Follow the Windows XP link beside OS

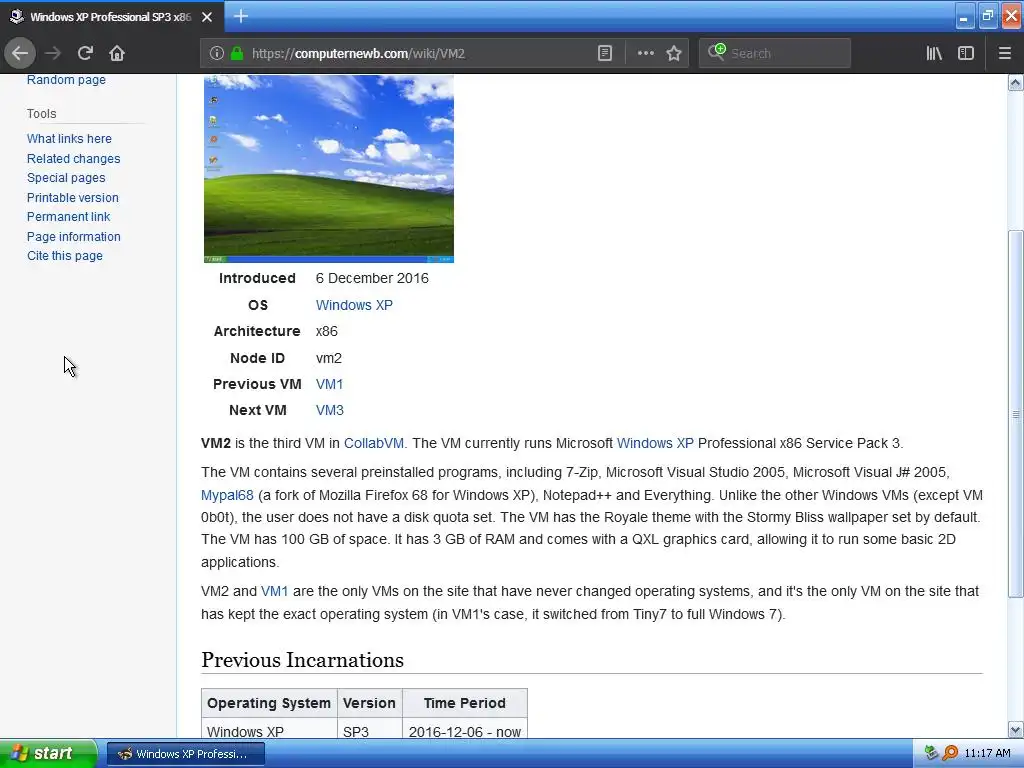click(354, 305)
